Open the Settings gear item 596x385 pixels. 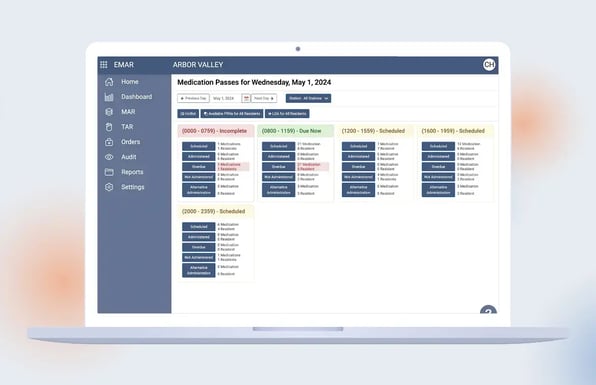point(133,187)
